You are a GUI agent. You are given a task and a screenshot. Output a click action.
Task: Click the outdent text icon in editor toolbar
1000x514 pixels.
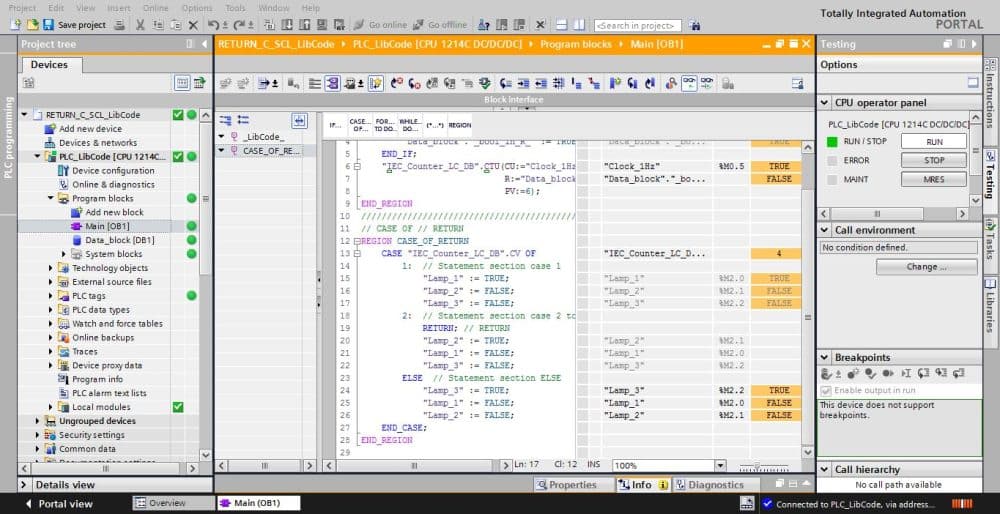pos(541,84)
